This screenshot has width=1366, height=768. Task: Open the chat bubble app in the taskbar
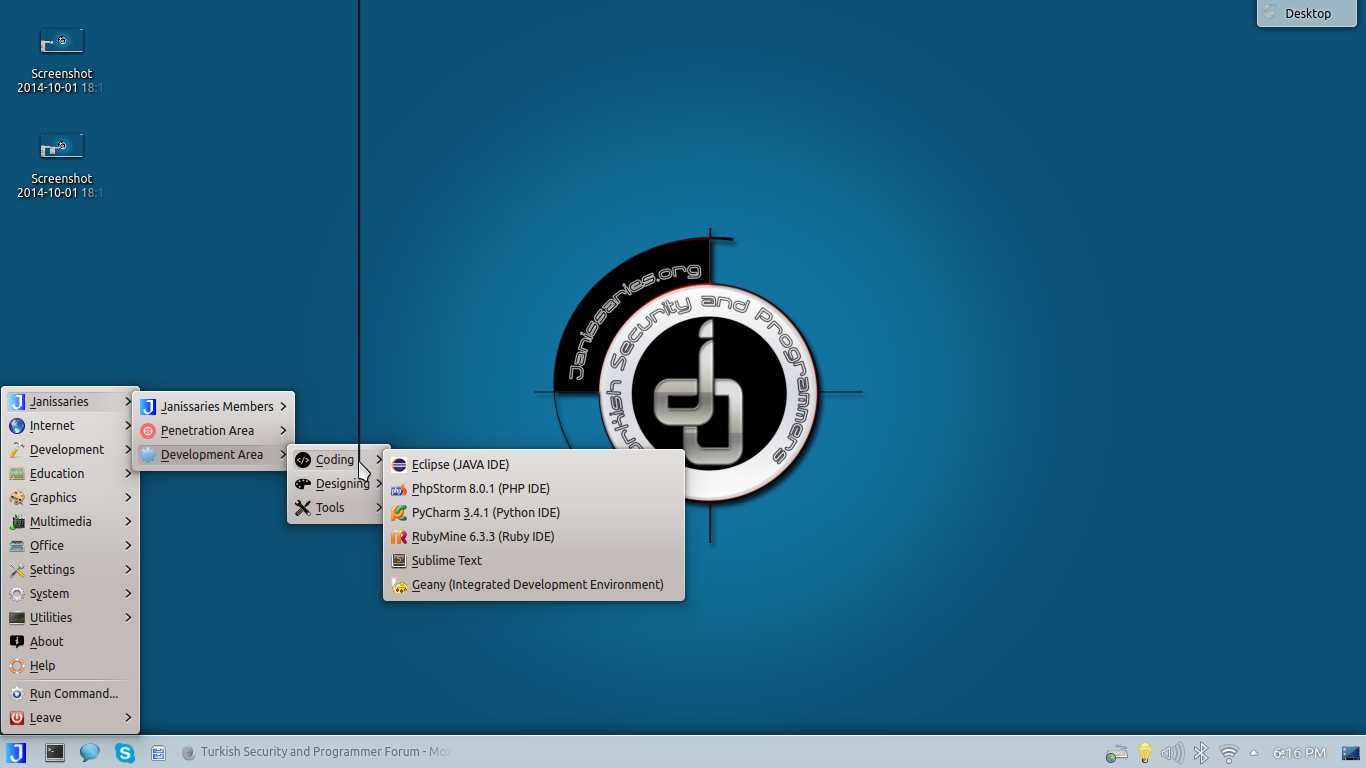90,753
